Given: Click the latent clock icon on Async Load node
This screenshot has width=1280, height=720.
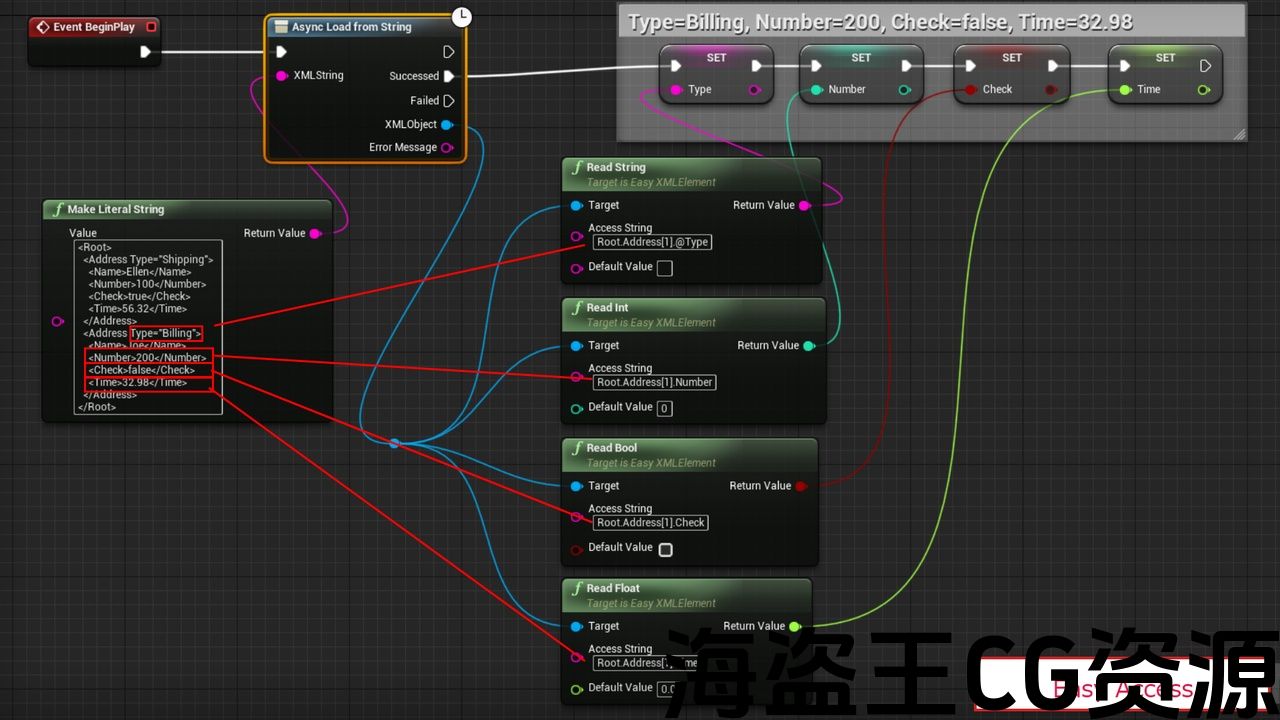Looking at the screenshot, I should 461,16.
